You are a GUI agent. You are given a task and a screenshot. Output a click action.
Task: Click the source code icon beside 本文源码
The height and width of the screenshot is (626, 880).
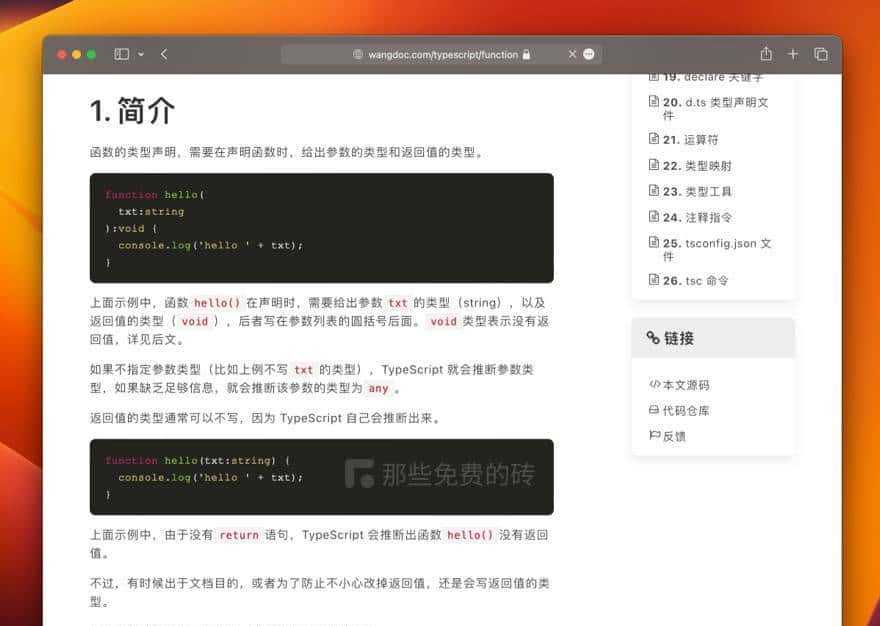tap(654, 382)
